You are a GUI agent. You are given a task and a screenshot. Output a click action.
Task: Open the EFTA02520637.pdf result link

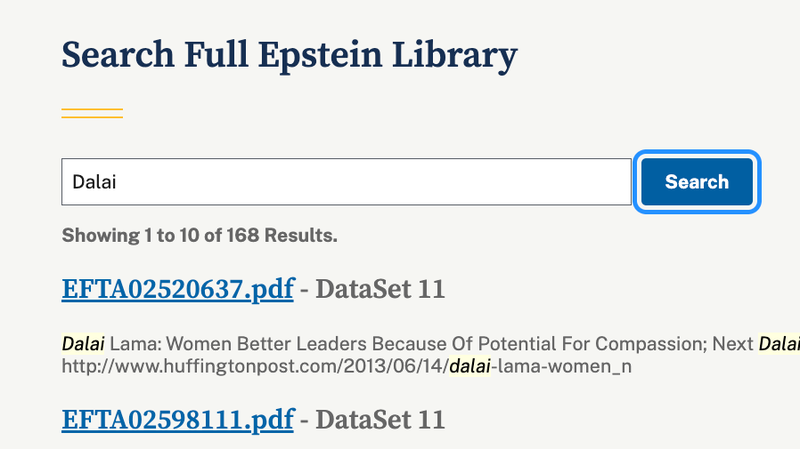tap(177, 289)
